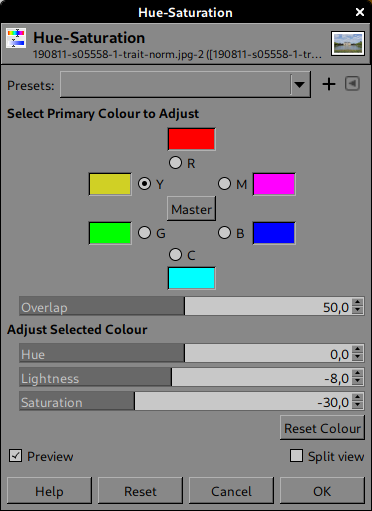Image resolution: width=372 pixels, height=511 pixels.
Task: Open the presets menu arrow icon
Action: (352, 83)
